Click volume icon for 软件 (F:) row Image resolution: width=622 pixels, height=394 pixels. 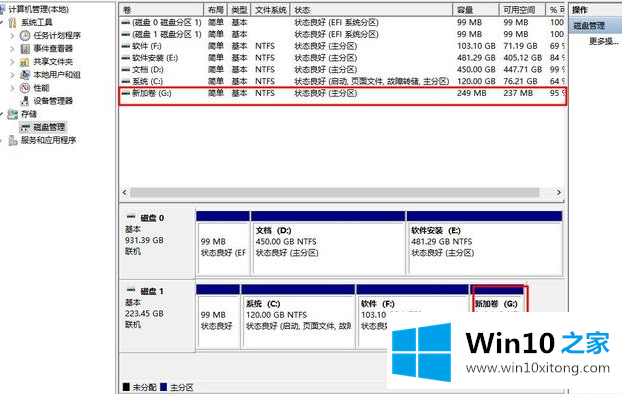(126, 46)
